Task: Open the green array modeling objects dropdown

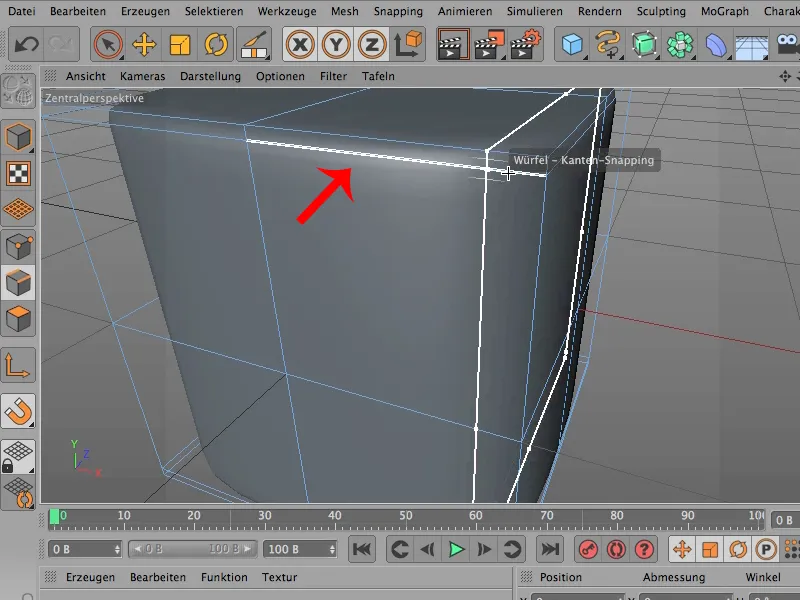Action: point(680,44)
